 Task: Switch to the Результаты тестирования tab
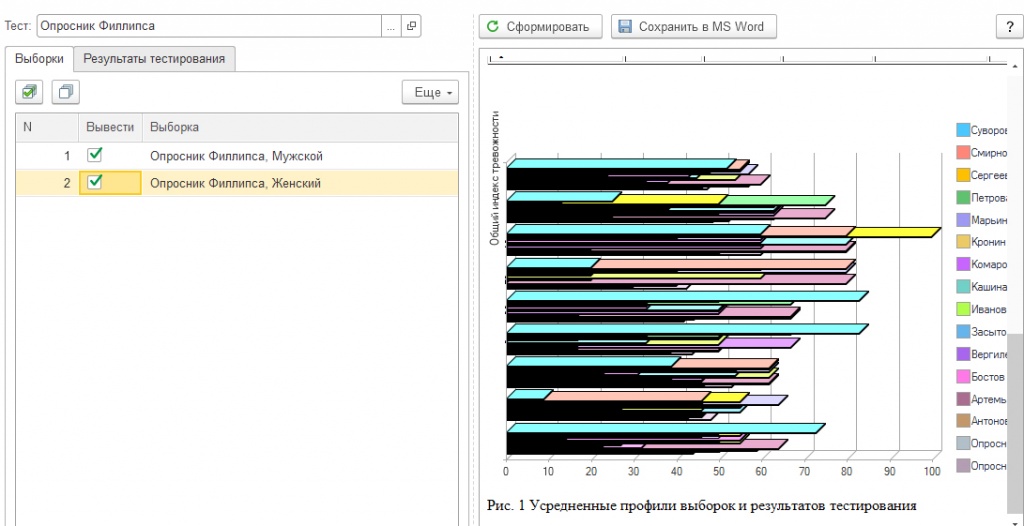[x=154, y=58]
